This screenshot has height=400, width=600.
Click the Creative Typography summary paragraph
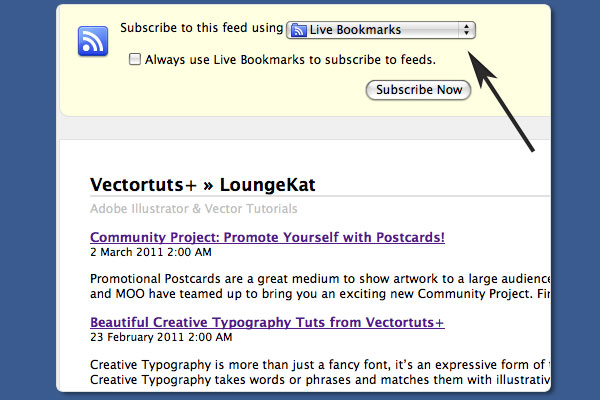320,364
